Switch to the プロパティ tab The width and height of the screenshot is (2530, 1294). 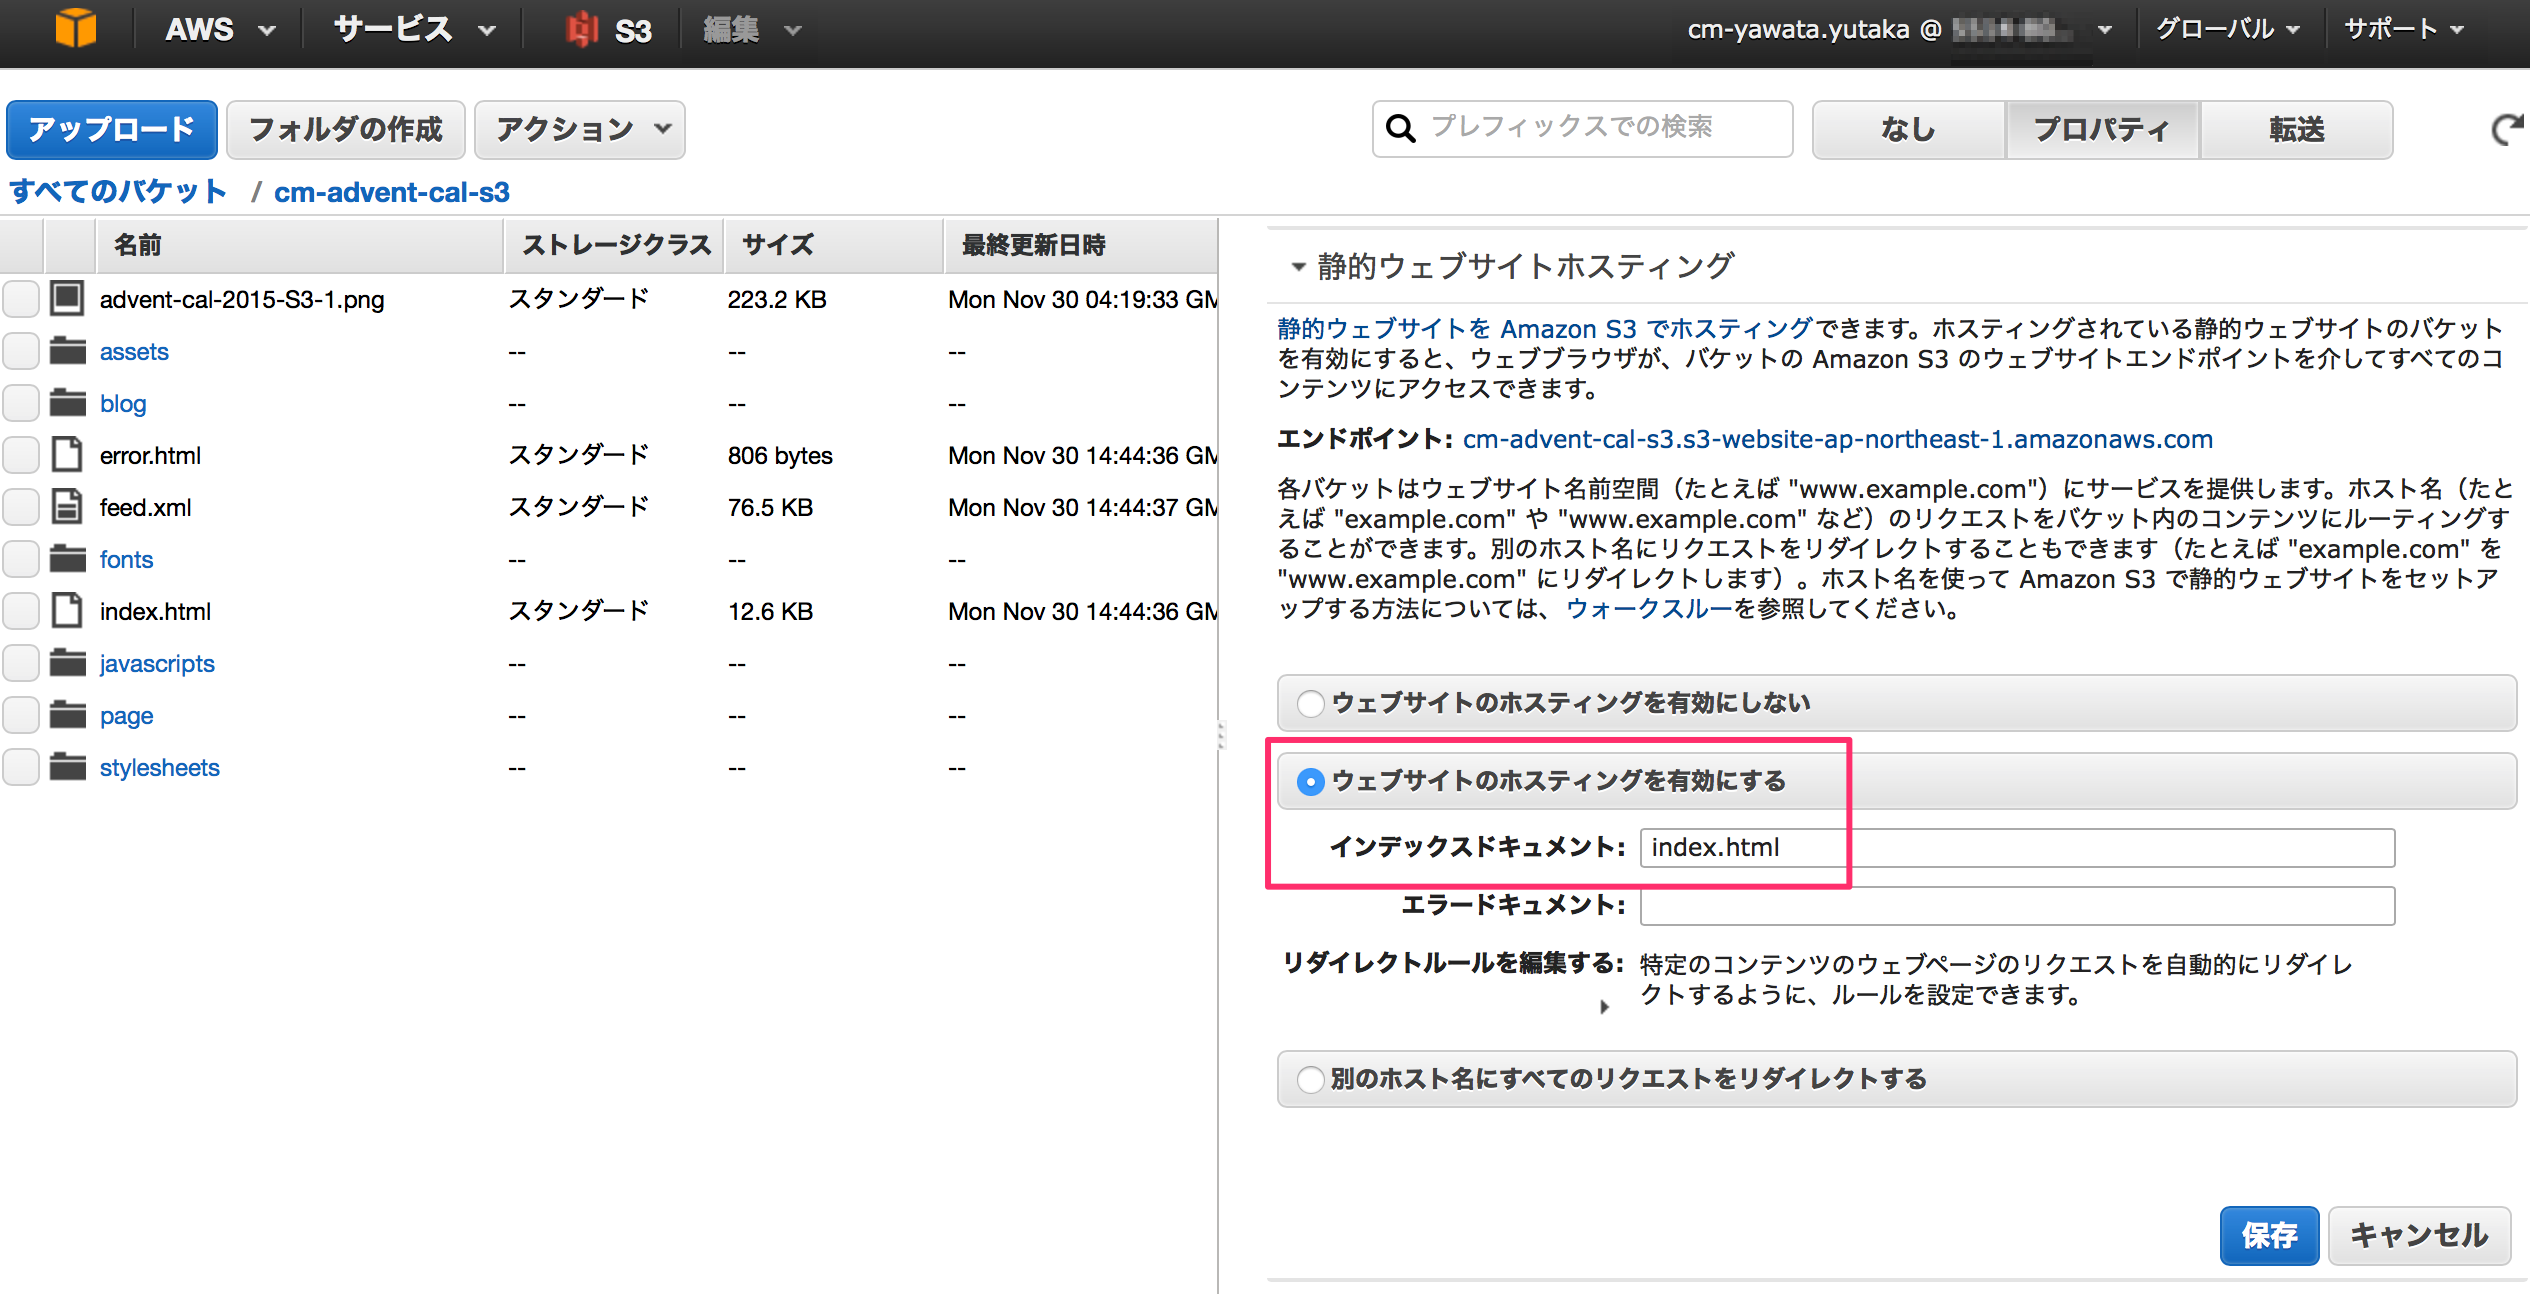coord(2101,129)
